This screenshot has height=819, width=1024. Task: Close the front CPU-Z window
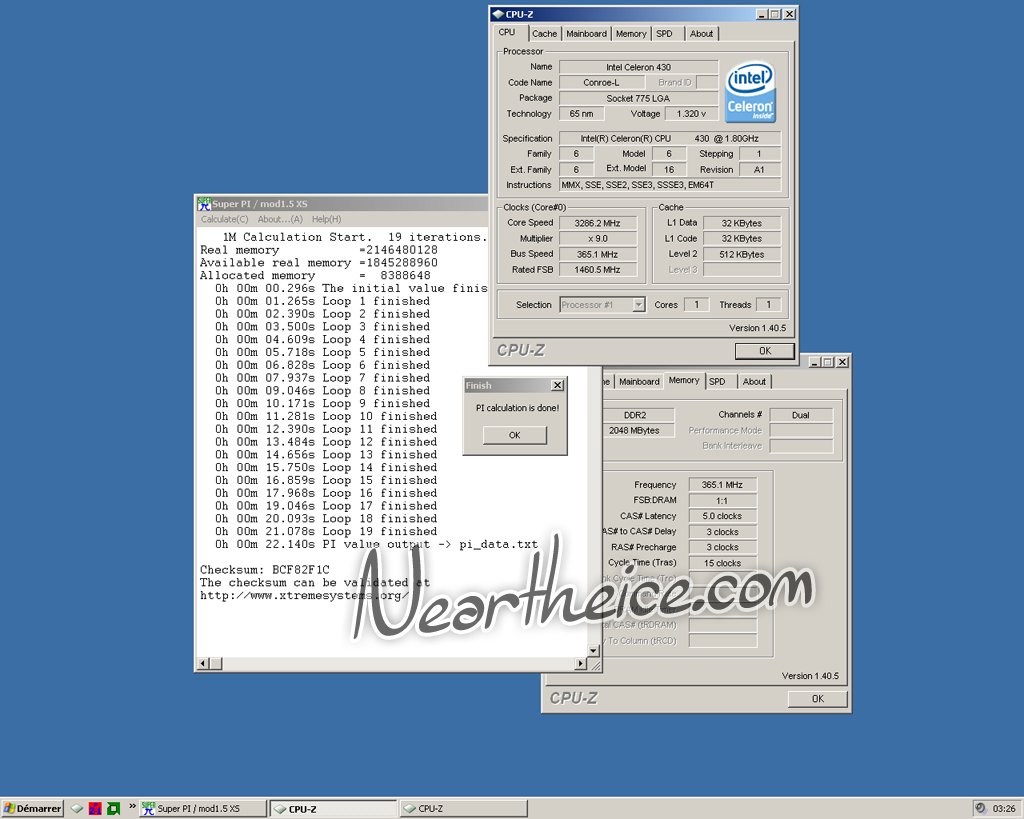click(x=790, y=14)
